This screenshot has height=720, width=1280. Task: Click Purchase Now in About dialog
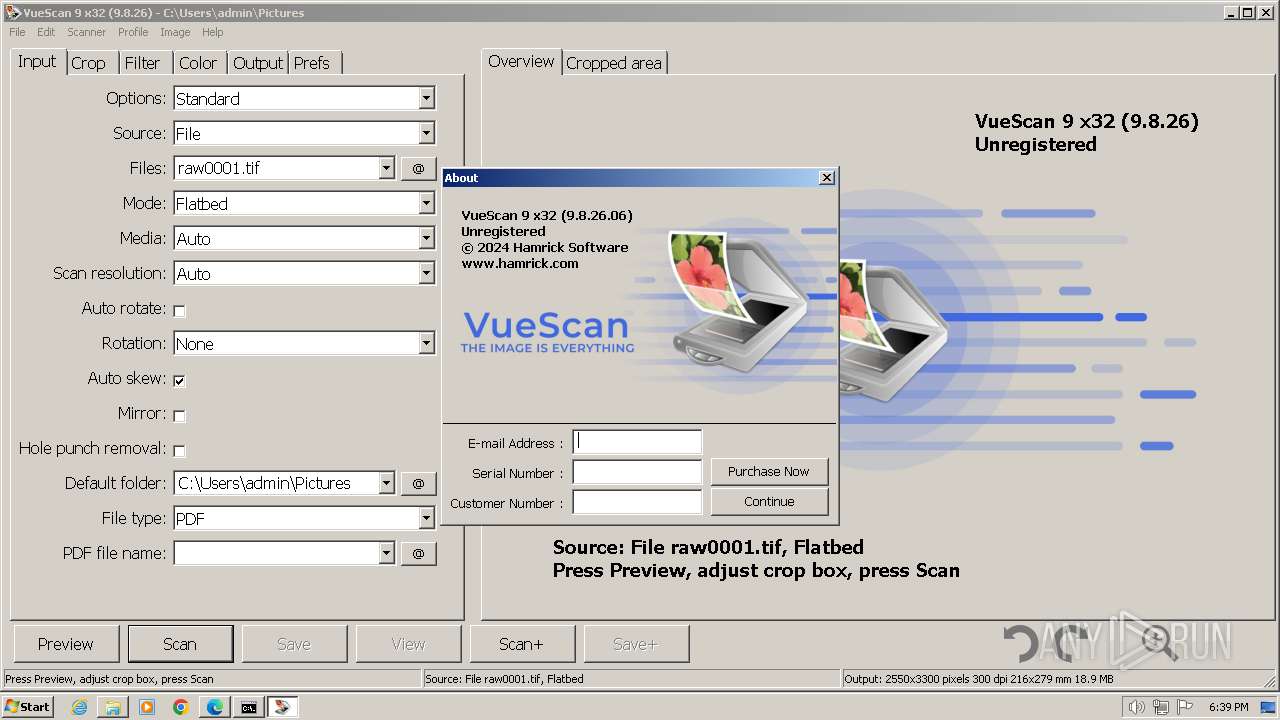[x=769, y=471]
